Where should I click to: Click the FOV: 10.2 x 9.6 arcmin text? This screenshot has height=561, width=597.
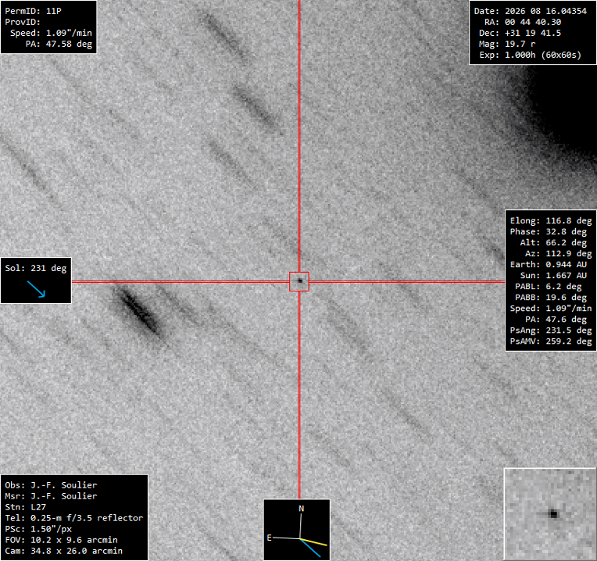(61, 540)
